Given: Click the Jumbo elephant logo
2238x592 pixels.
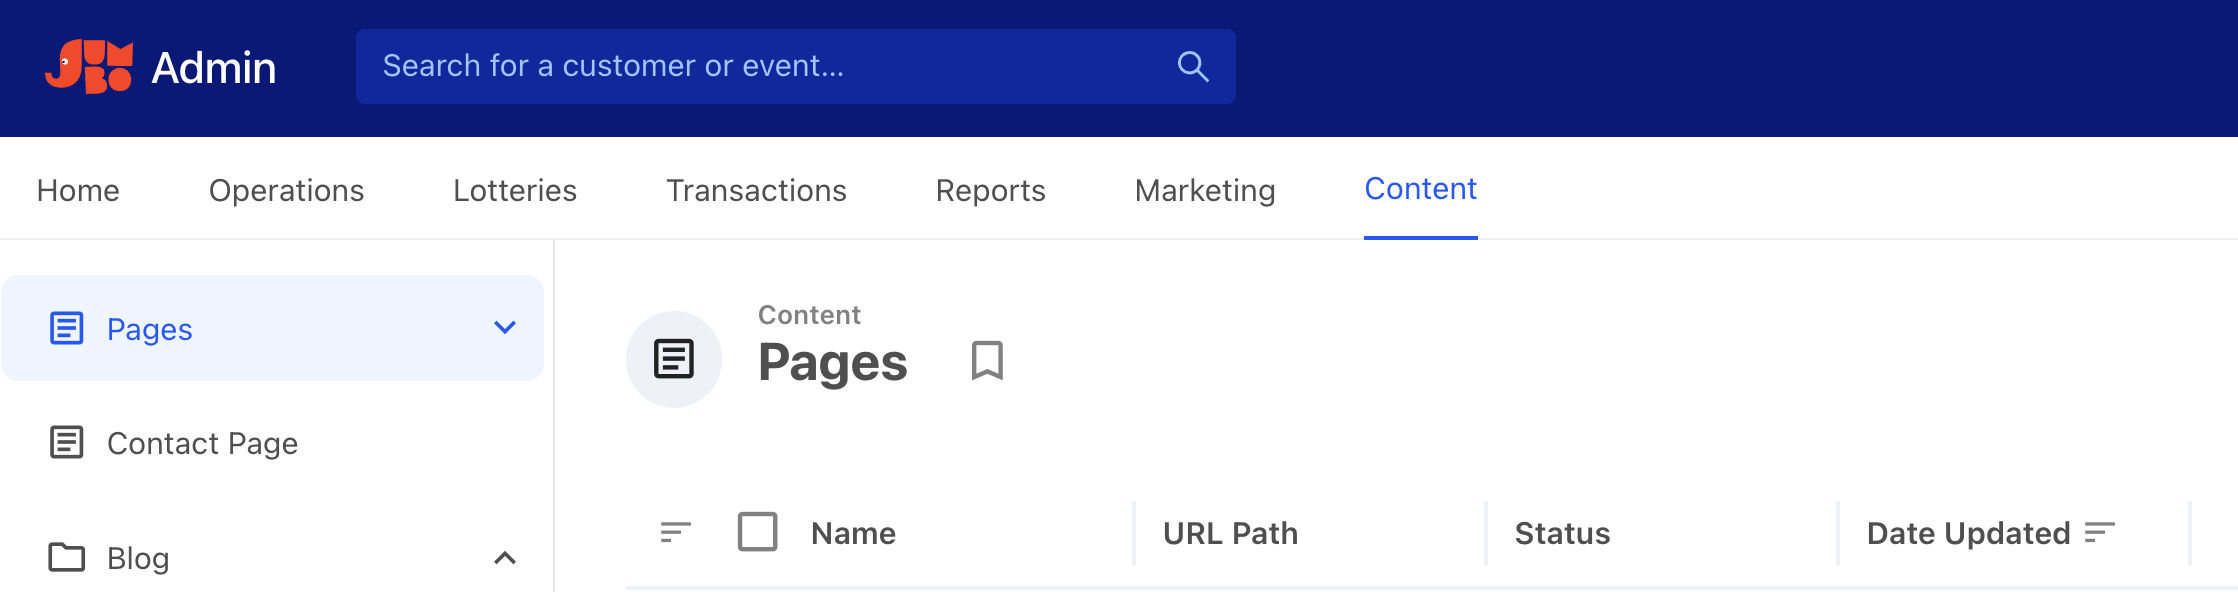Looking at the screenshot, I should click(89, 67).
